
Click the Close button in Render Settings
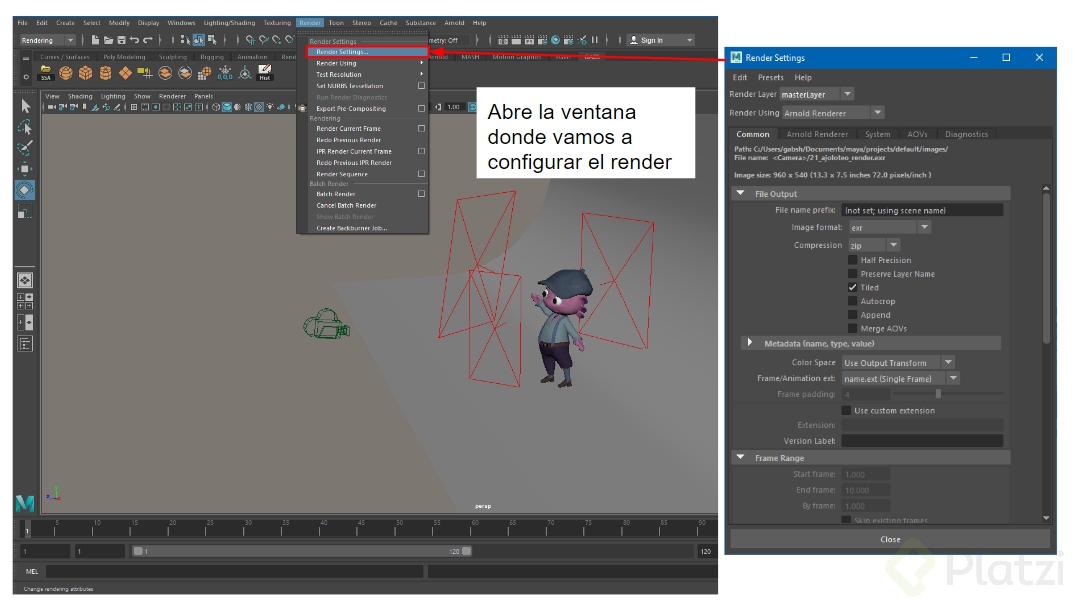[x=890, y=539]
